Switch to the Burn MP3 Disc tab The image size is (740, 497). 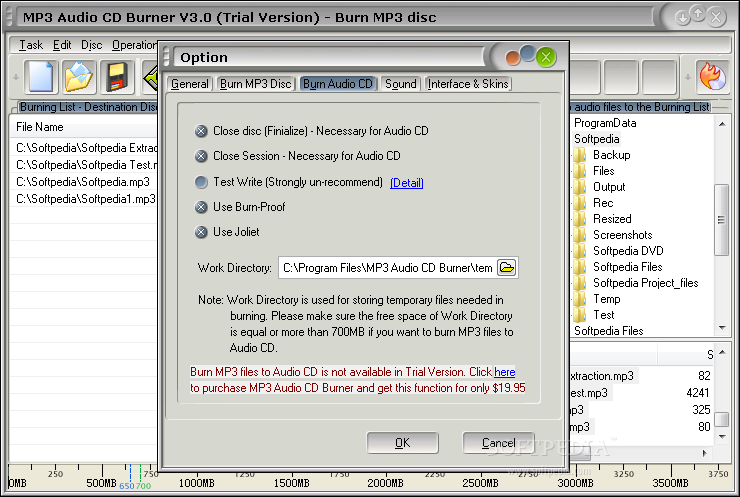(x=255, y=84)
